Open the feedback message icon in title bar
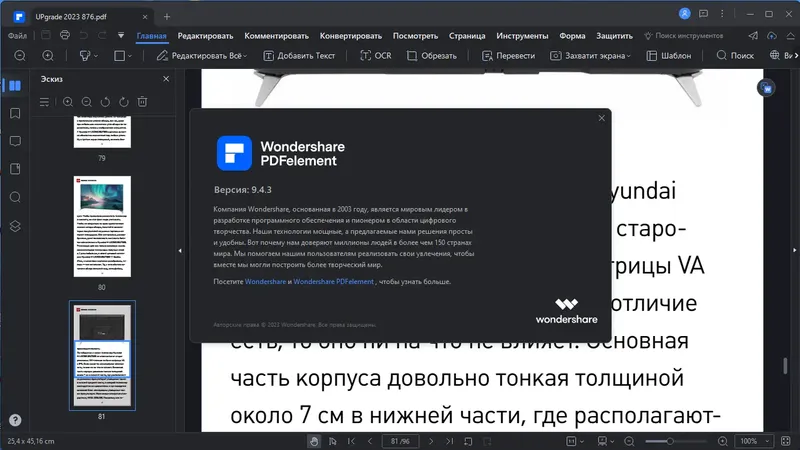800x450 pixels. coord(704,14)
